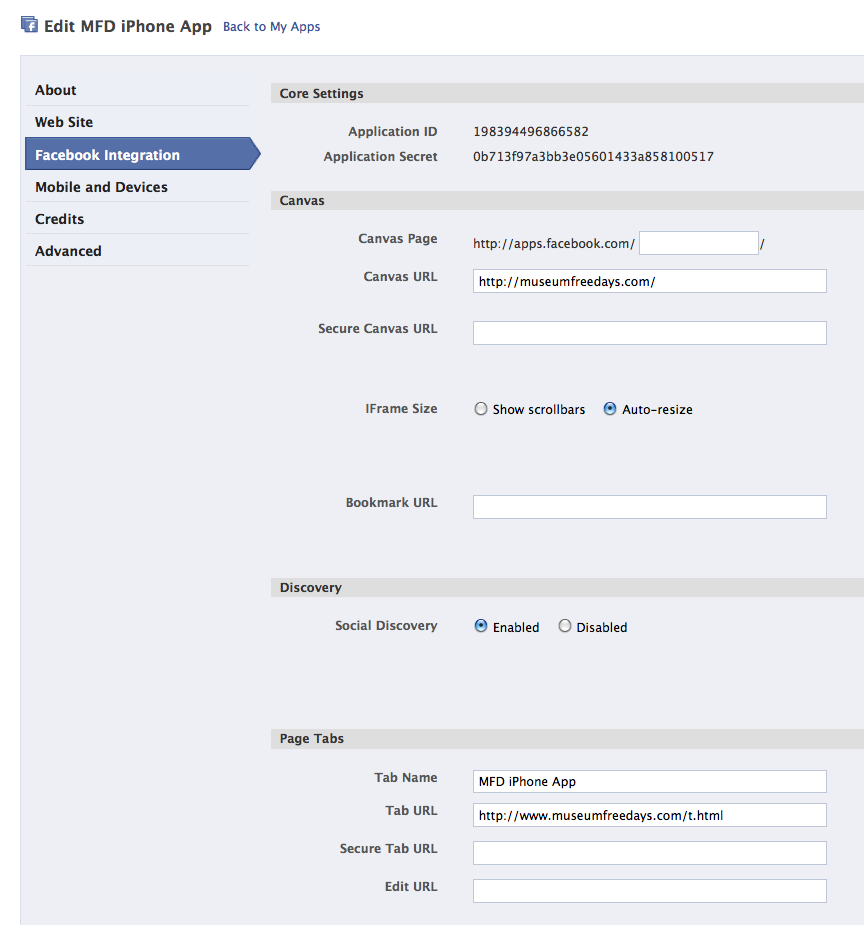Choose Auto-resize IFrame Size option

point(610,409)
